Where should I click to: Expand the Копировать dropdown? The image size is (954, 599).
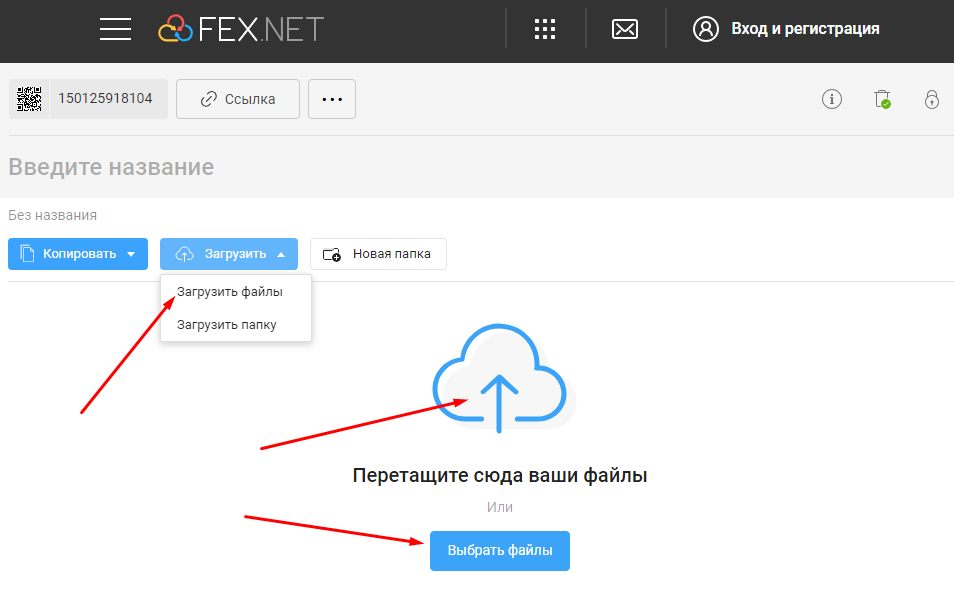click(x=78, y=254)
